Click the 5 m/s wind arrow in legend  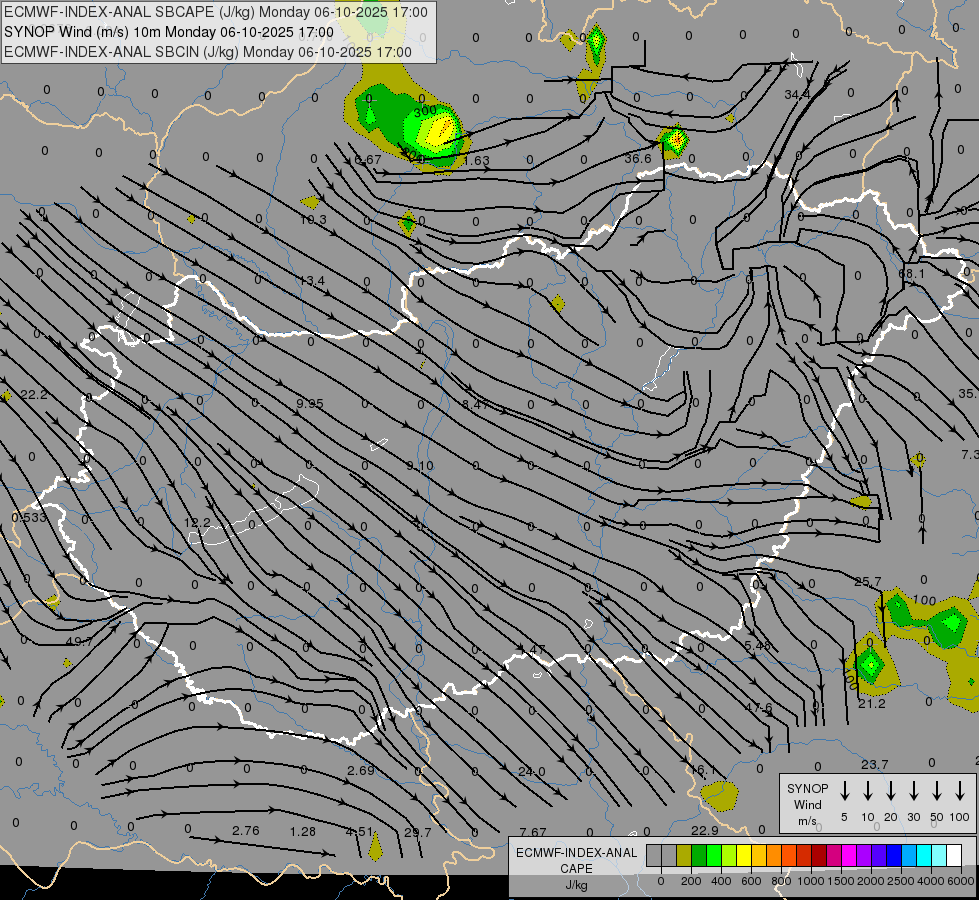(x=844, y=791)
